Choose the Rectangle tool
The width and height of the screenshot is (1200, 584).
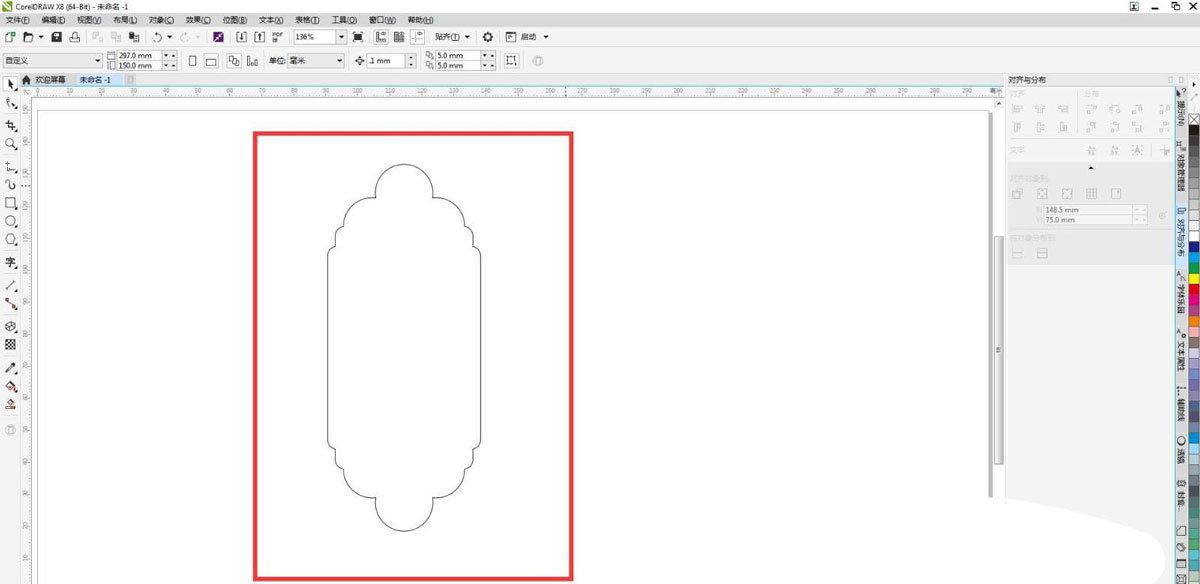click(x=11, y=203)
